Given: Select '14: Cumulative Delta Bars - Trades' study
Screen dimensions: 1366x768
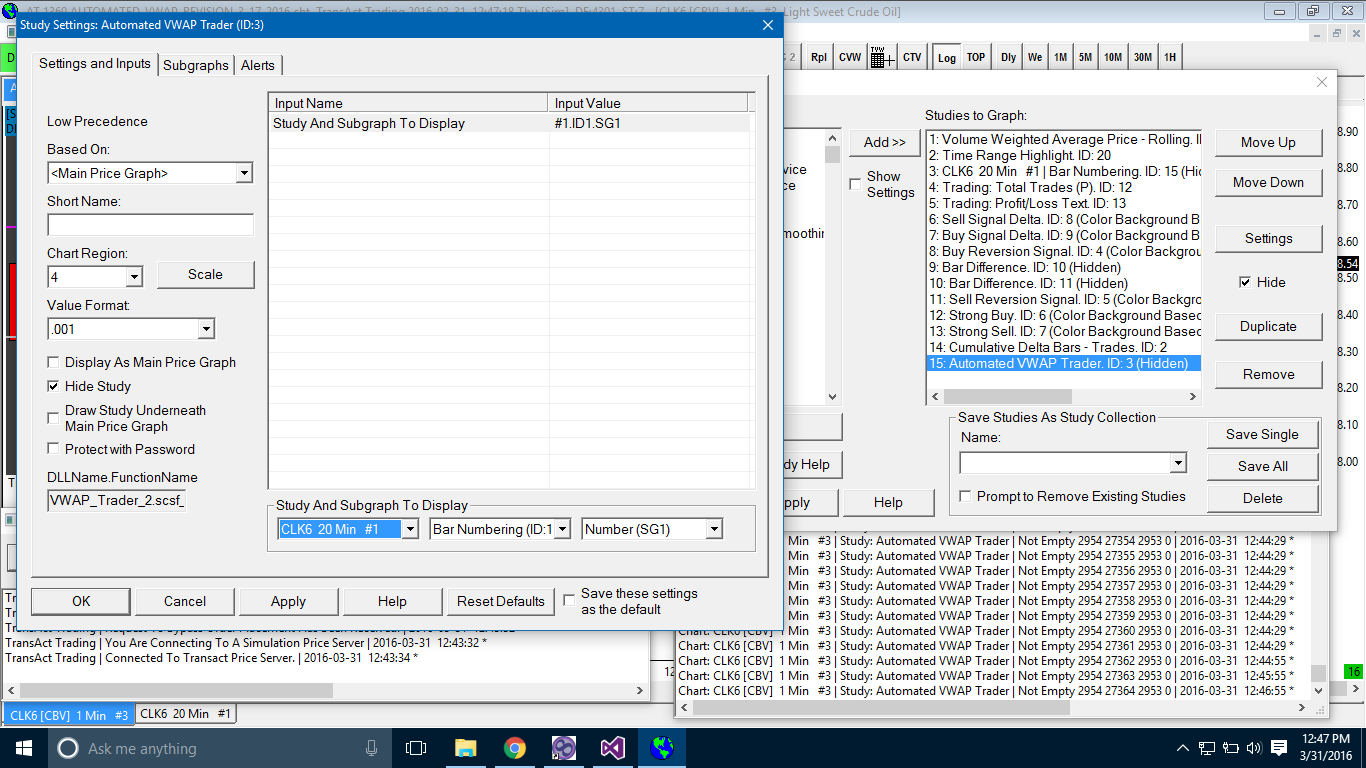Looking at the screenshot, I should click(1063, 347).
